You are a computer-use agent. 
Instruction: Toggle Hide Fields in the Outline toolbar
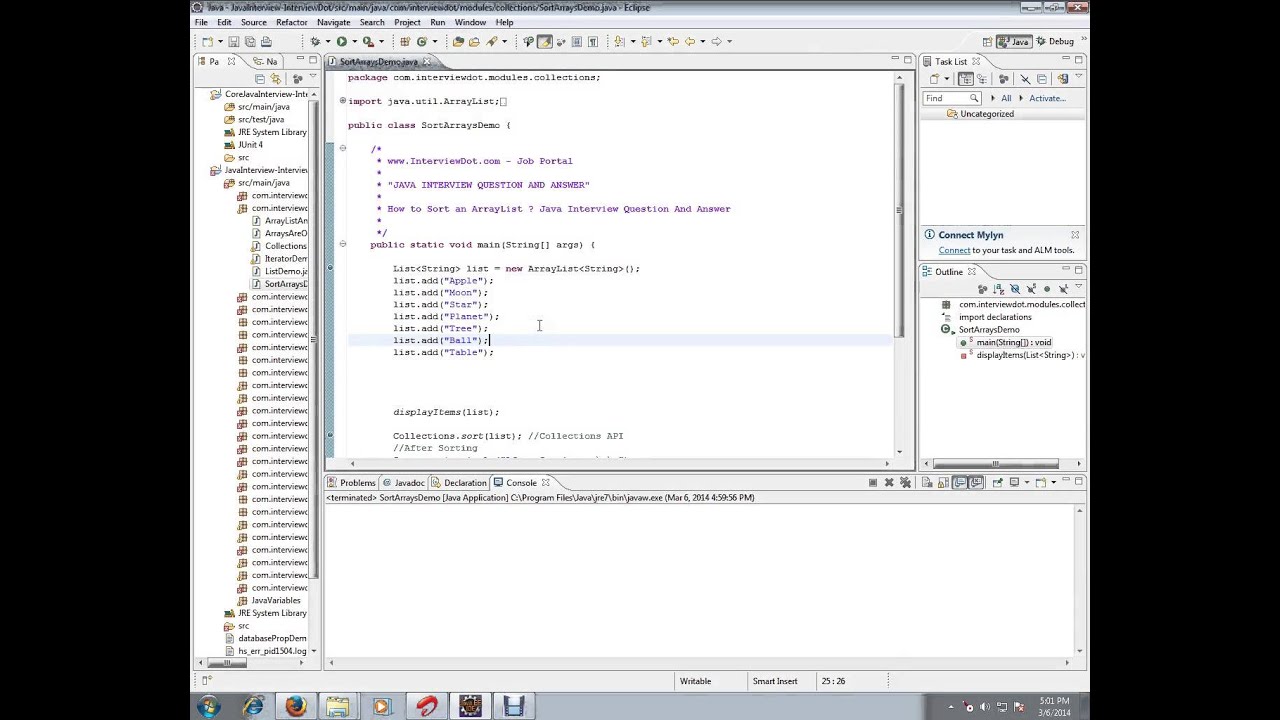click(x=1015, y=289)
